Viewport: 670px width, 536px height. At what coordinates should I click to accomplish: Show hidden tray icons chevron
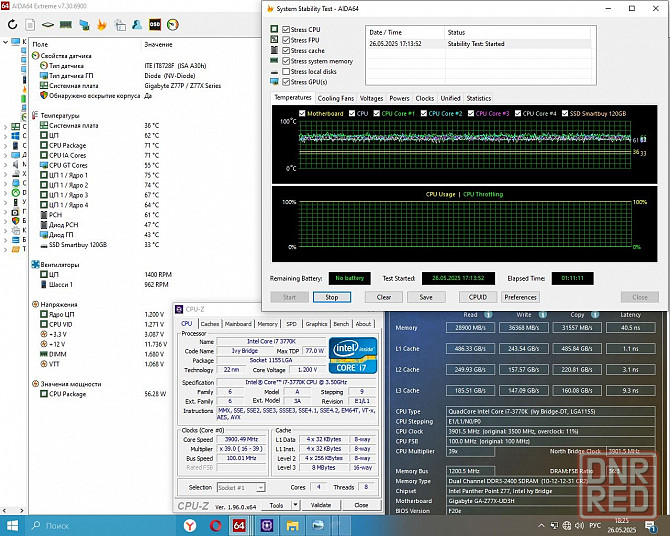[541, 525]
